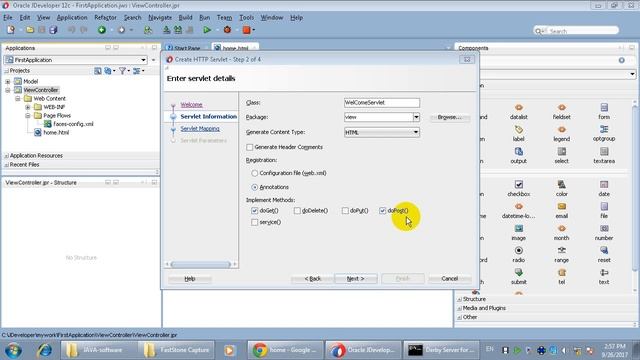This screenshot has height=360, width=640.
Task: Expand Media and Plugins component group
Action: (460, 308)
